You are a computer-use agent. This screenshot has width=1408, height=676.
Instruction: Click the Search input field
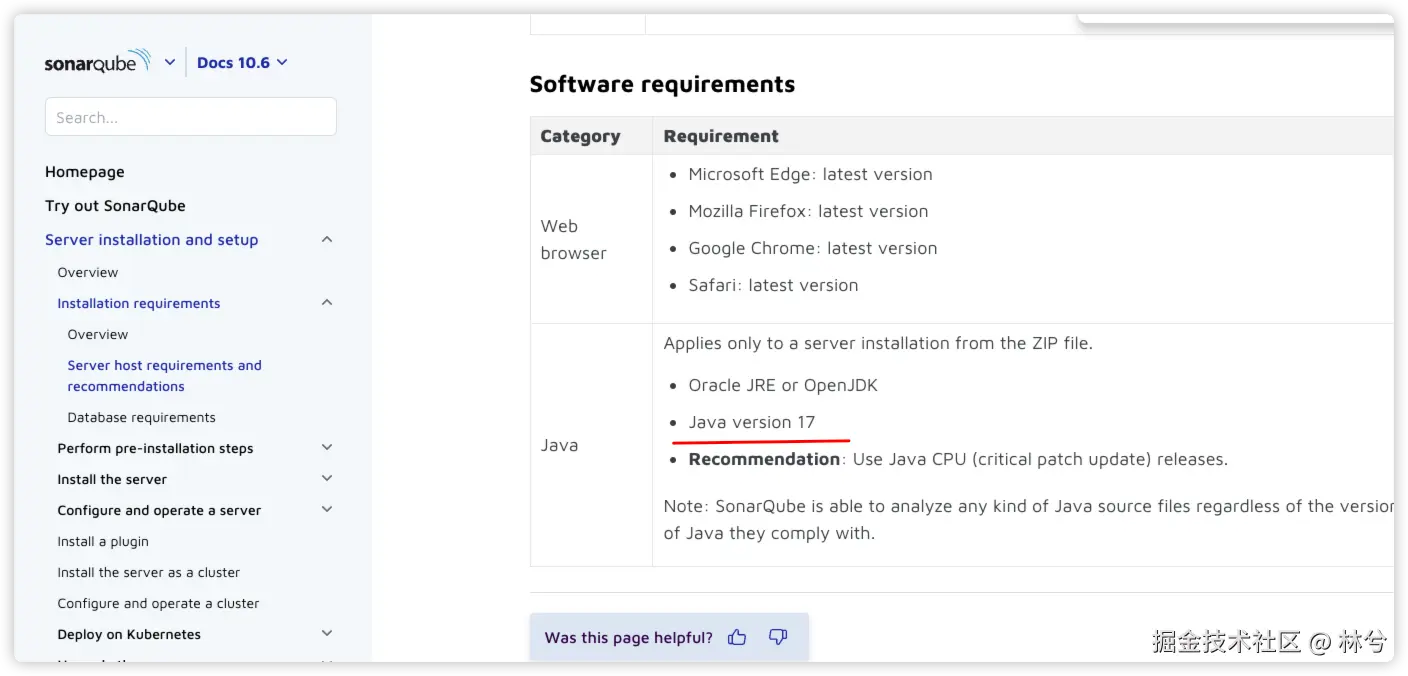(190, 117)
